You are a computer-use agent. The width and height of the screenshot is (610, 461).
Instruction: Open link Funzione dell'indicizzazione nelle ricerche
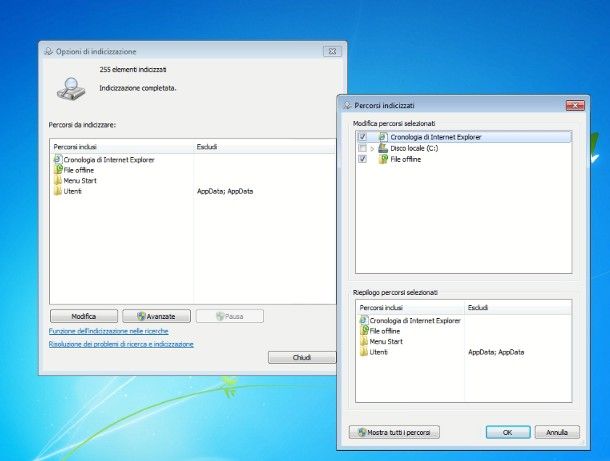[109, 331]
